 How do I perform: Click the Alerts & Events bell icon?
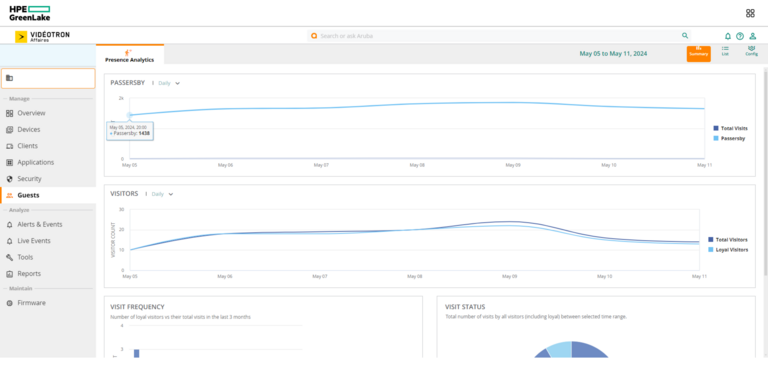point(9,224)
